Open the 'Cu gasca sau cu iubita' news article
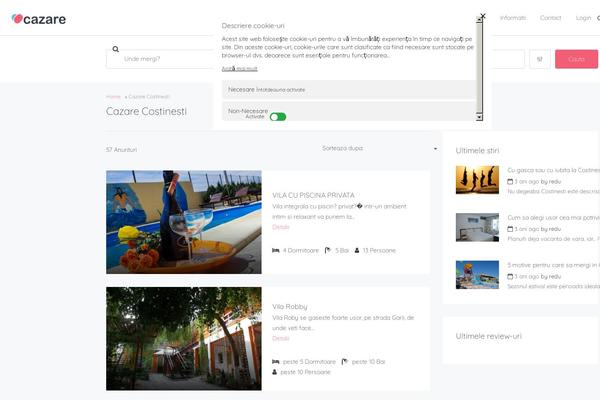 553,170
